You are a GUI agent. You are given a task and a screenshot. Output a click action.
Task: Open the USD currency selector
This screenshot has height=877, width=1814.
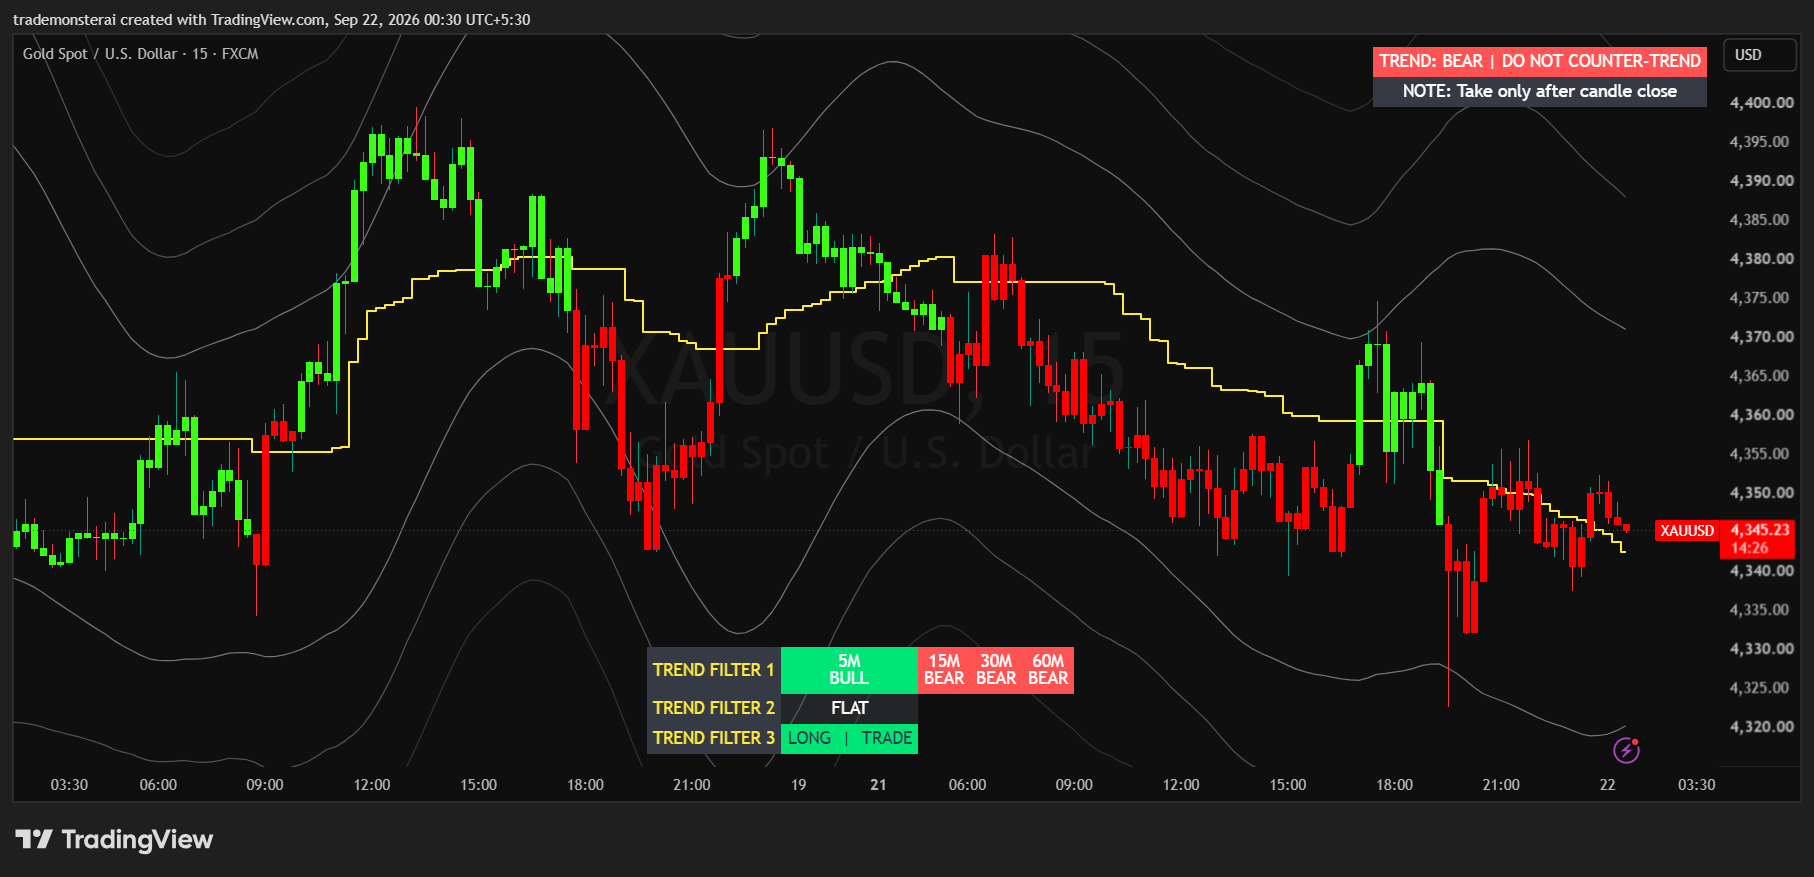(1760, 55)
